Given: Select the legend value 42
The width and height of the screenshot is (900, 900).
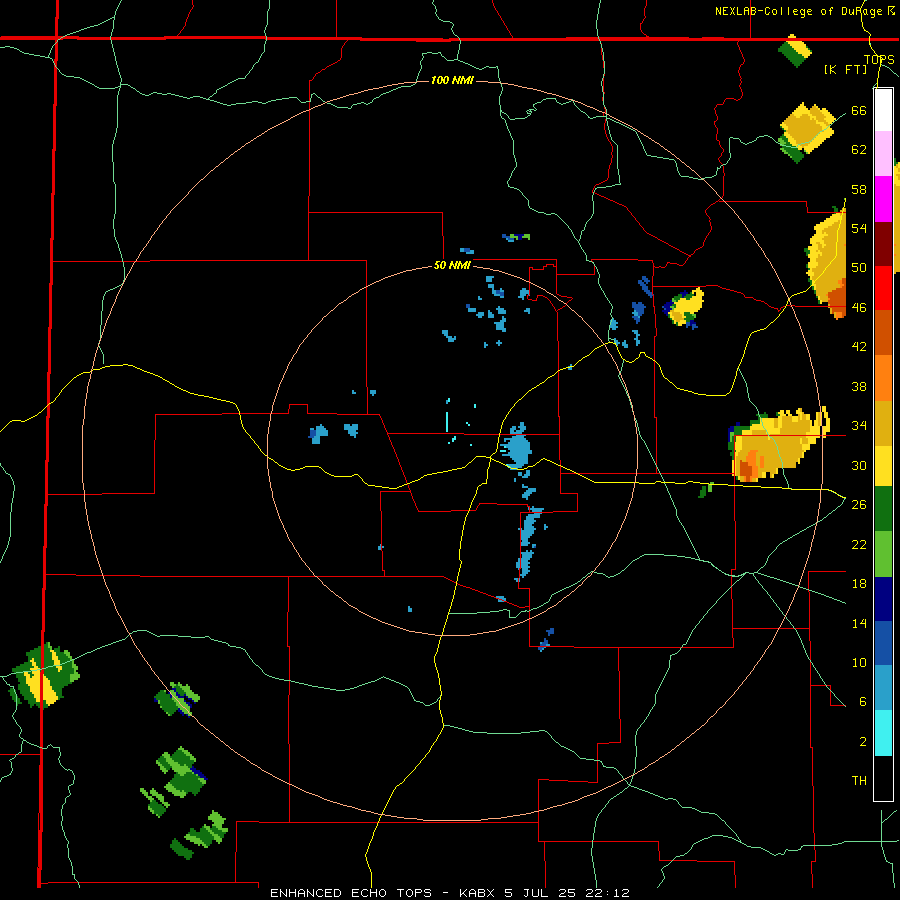Looking at the screenshot, I should click(x=859, y=347).
